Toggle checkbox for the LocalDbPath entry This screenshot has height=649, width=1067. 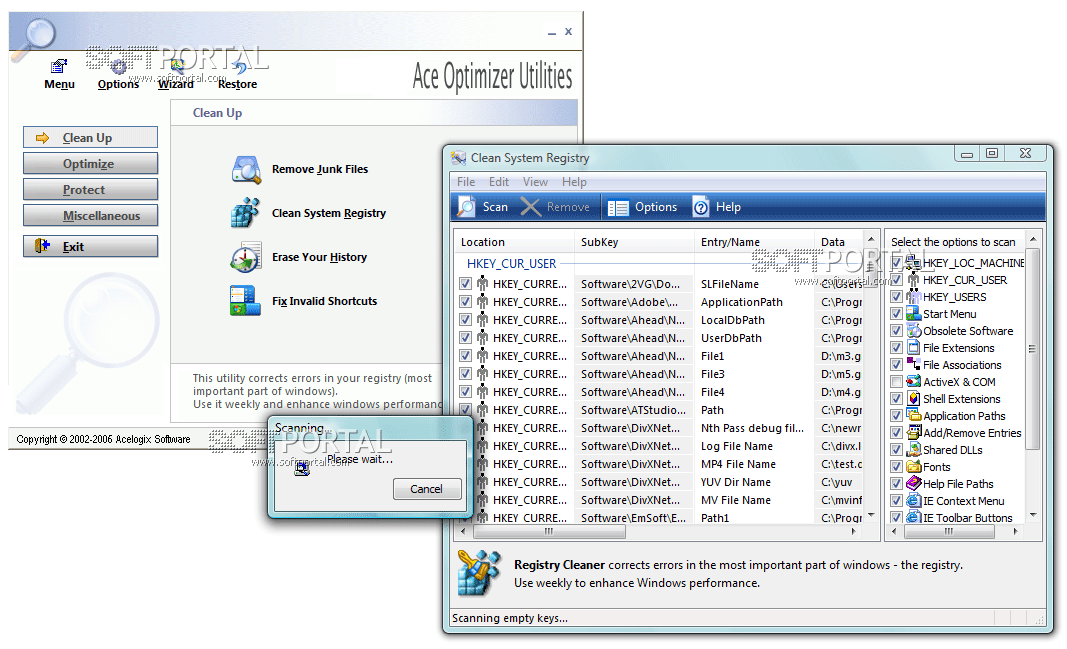pyautogui.click(x=465, y=320)
